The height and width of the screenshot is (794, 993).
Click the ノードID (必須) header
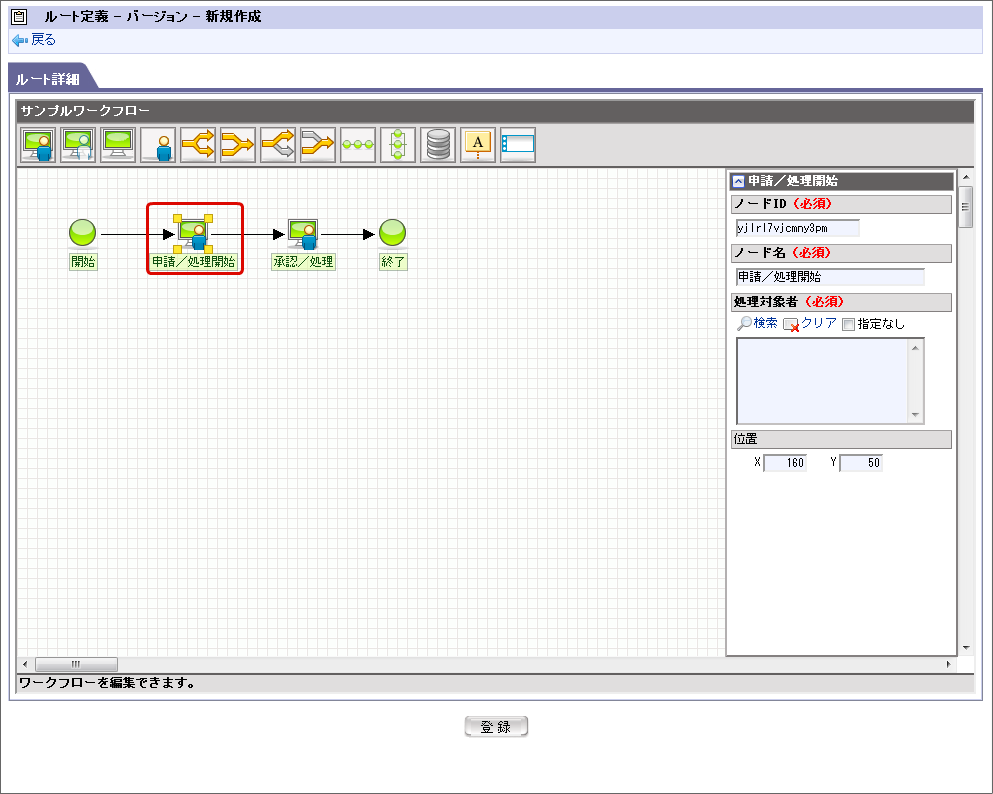click(x=841, y=204)
